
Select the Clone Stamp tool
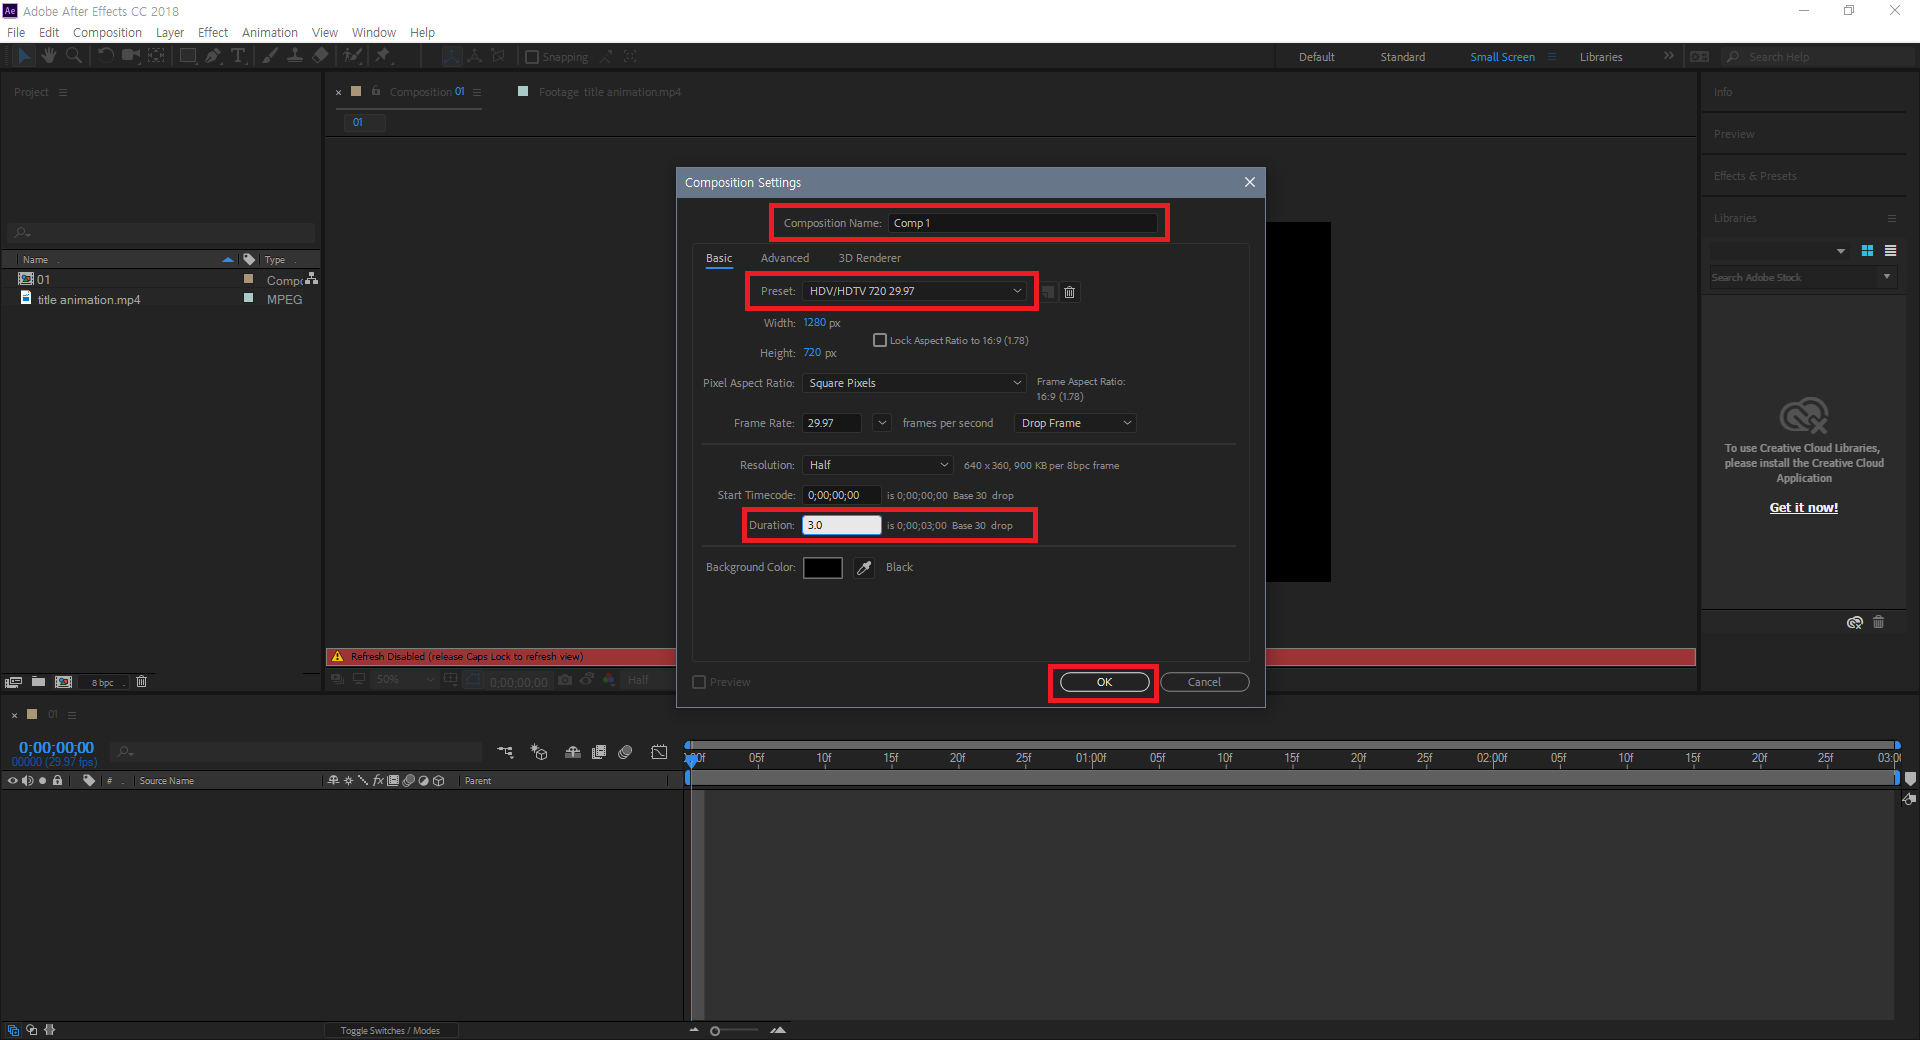(x=295, y=56)
